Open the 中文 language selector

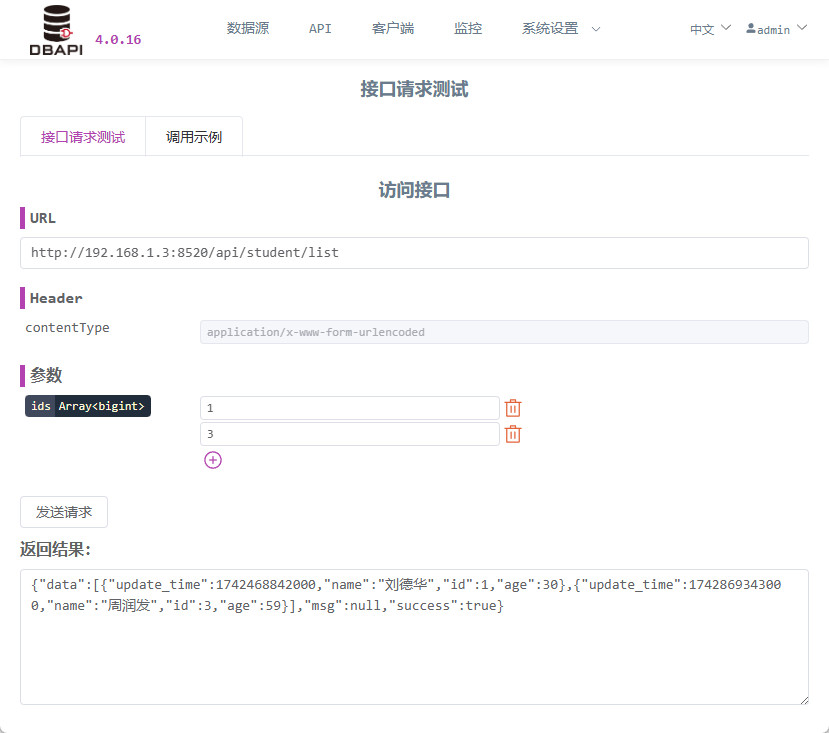(710, 29)
